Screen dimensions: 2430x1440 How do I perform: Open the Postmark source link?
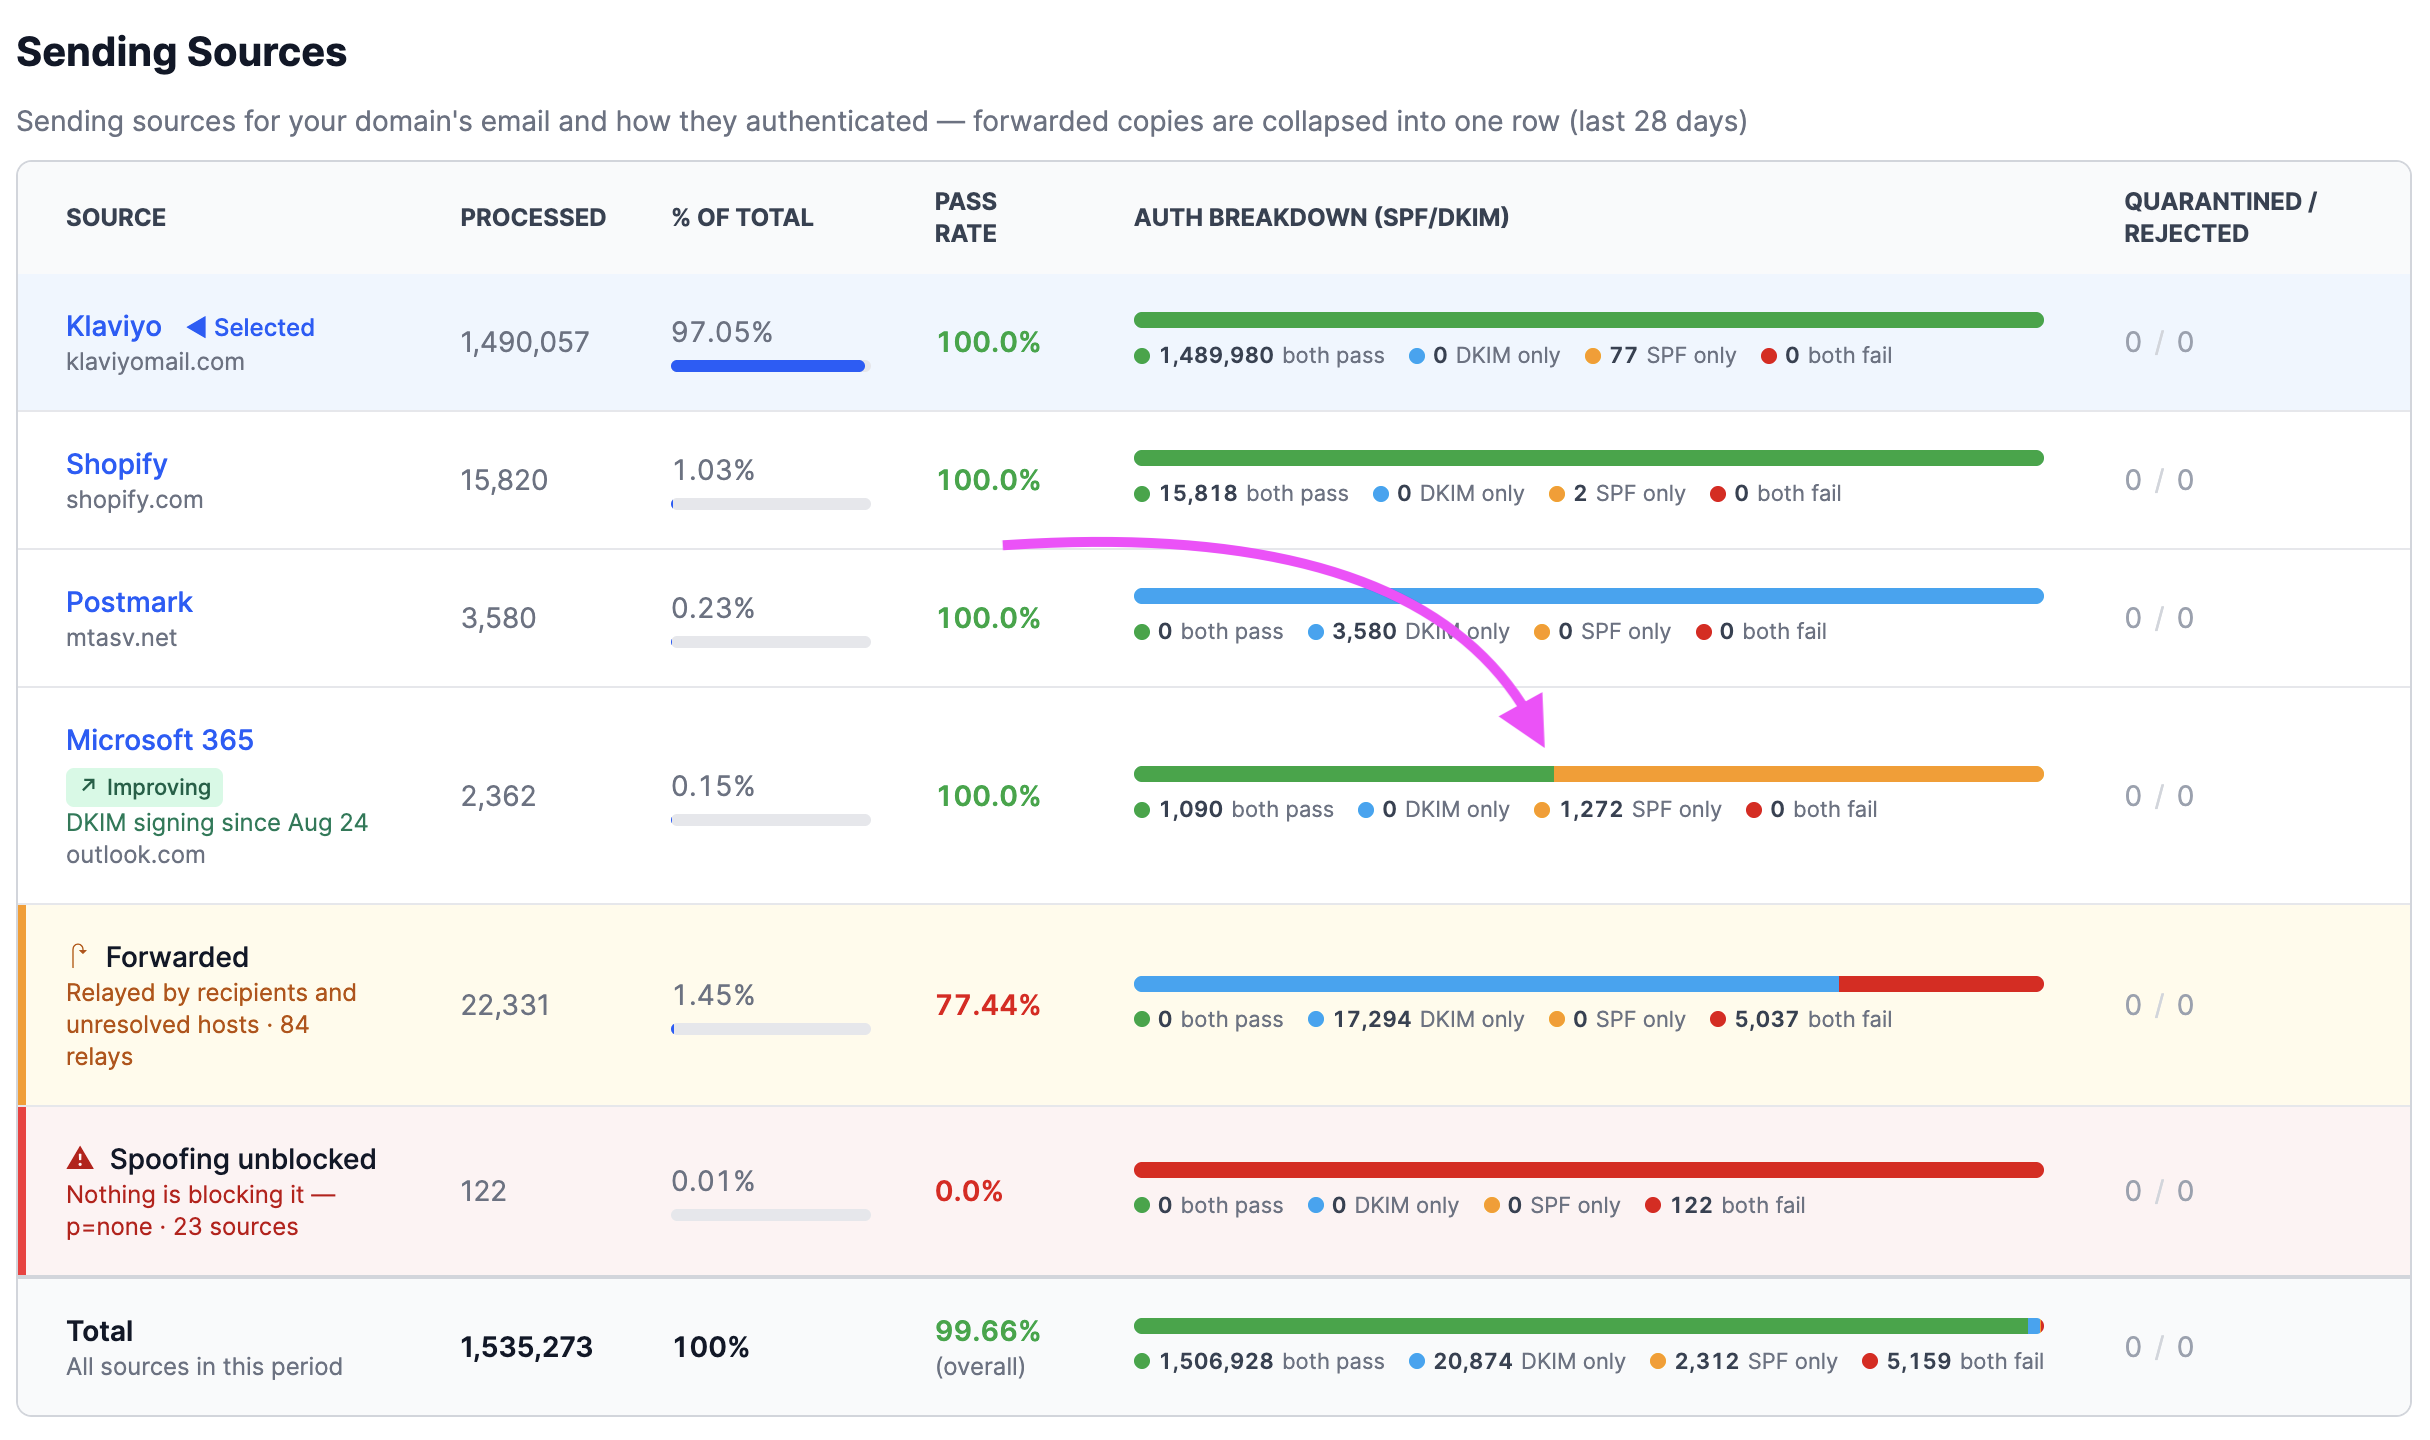pyautogui.click(x=129, y=602)
